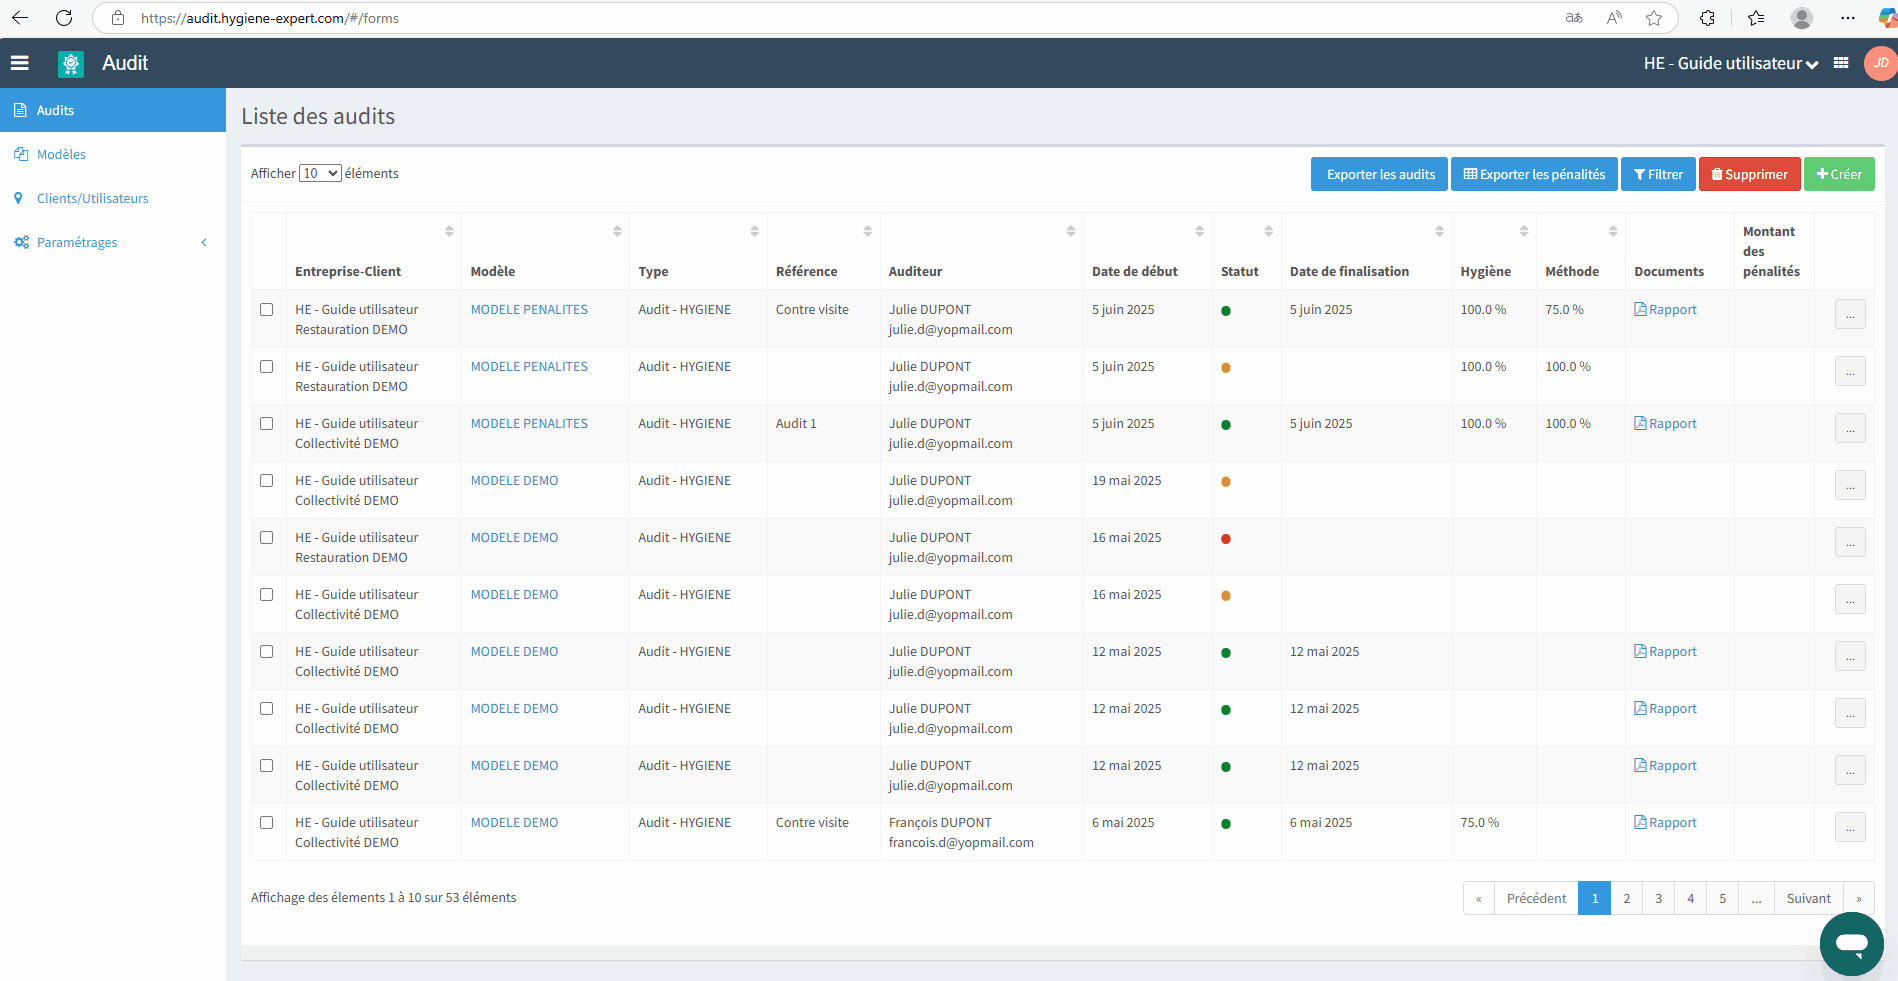The image size is (1898, 981).
Task: Go to page 2 of audits
Action: pos(1627,898)
